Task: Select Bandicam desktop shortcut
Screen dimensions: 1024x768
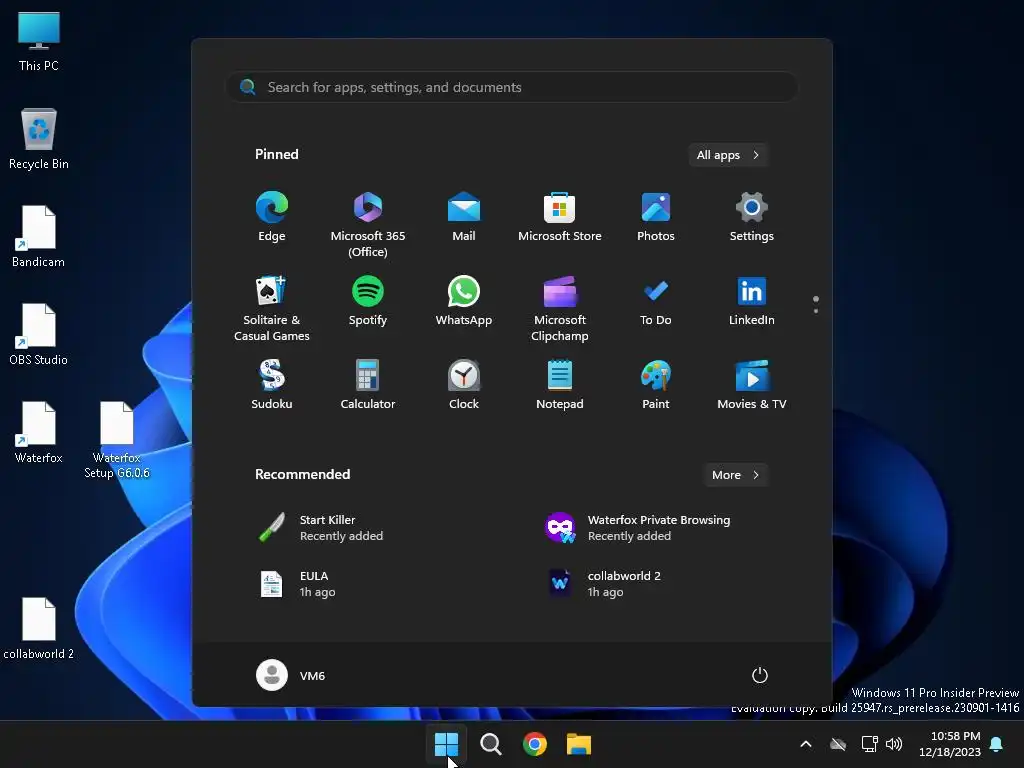Action: coord(39,237)
